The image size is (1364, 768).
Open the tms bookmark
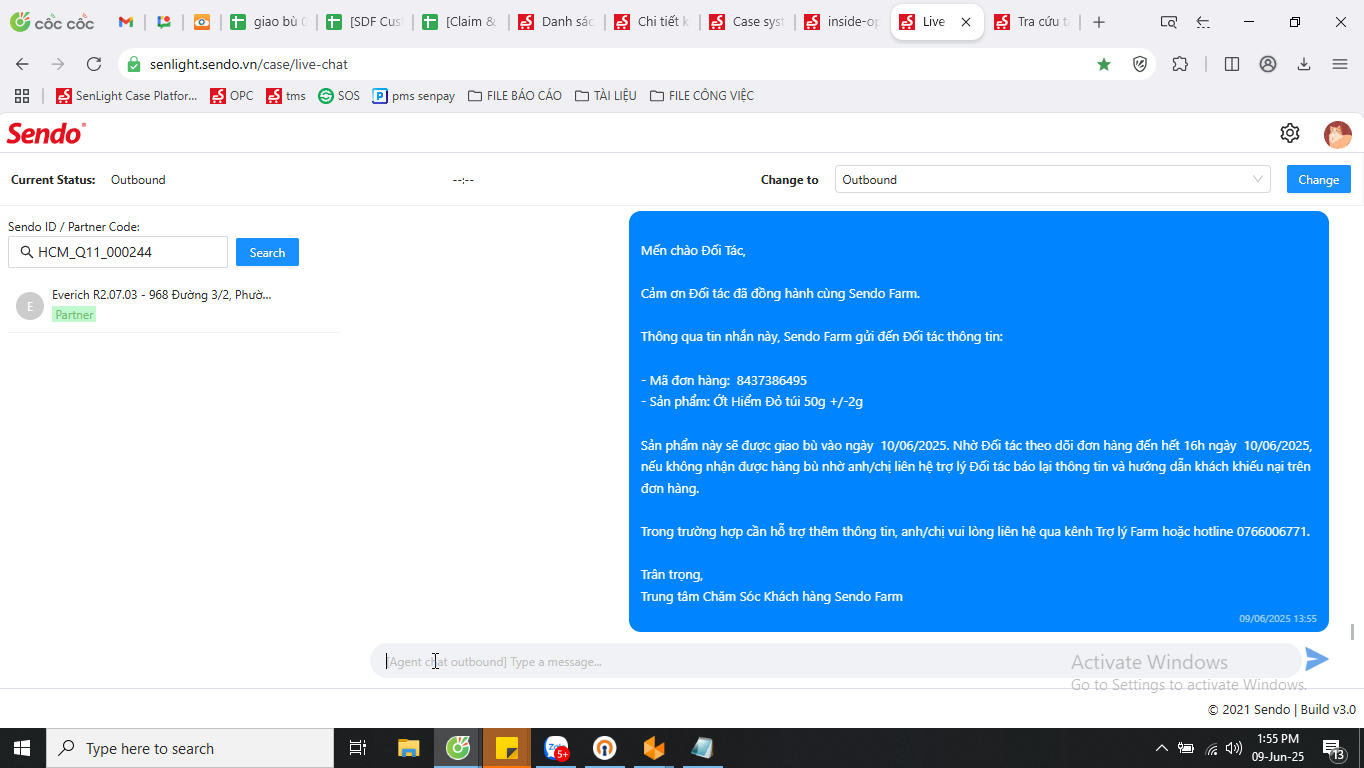click(x=286, y=96)
